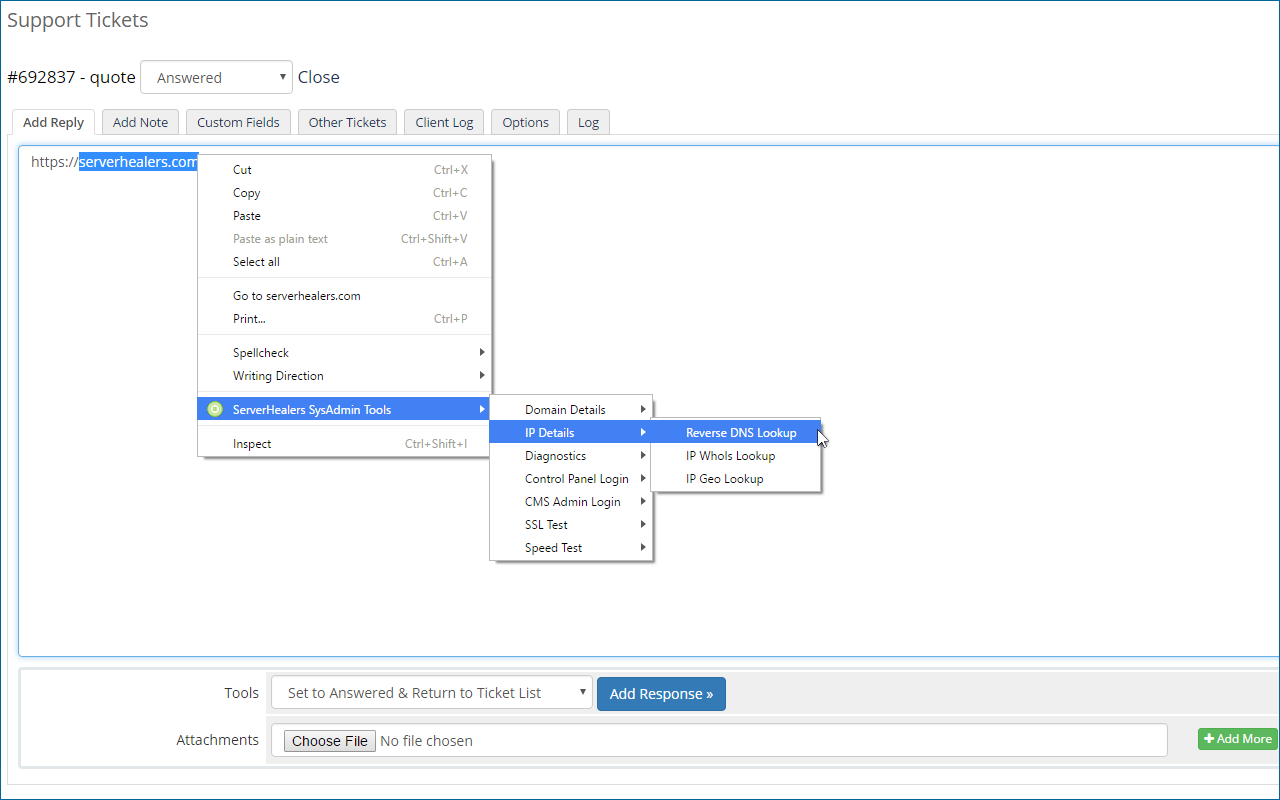Choose Copy from the context menu

click(x=344, y=193)
